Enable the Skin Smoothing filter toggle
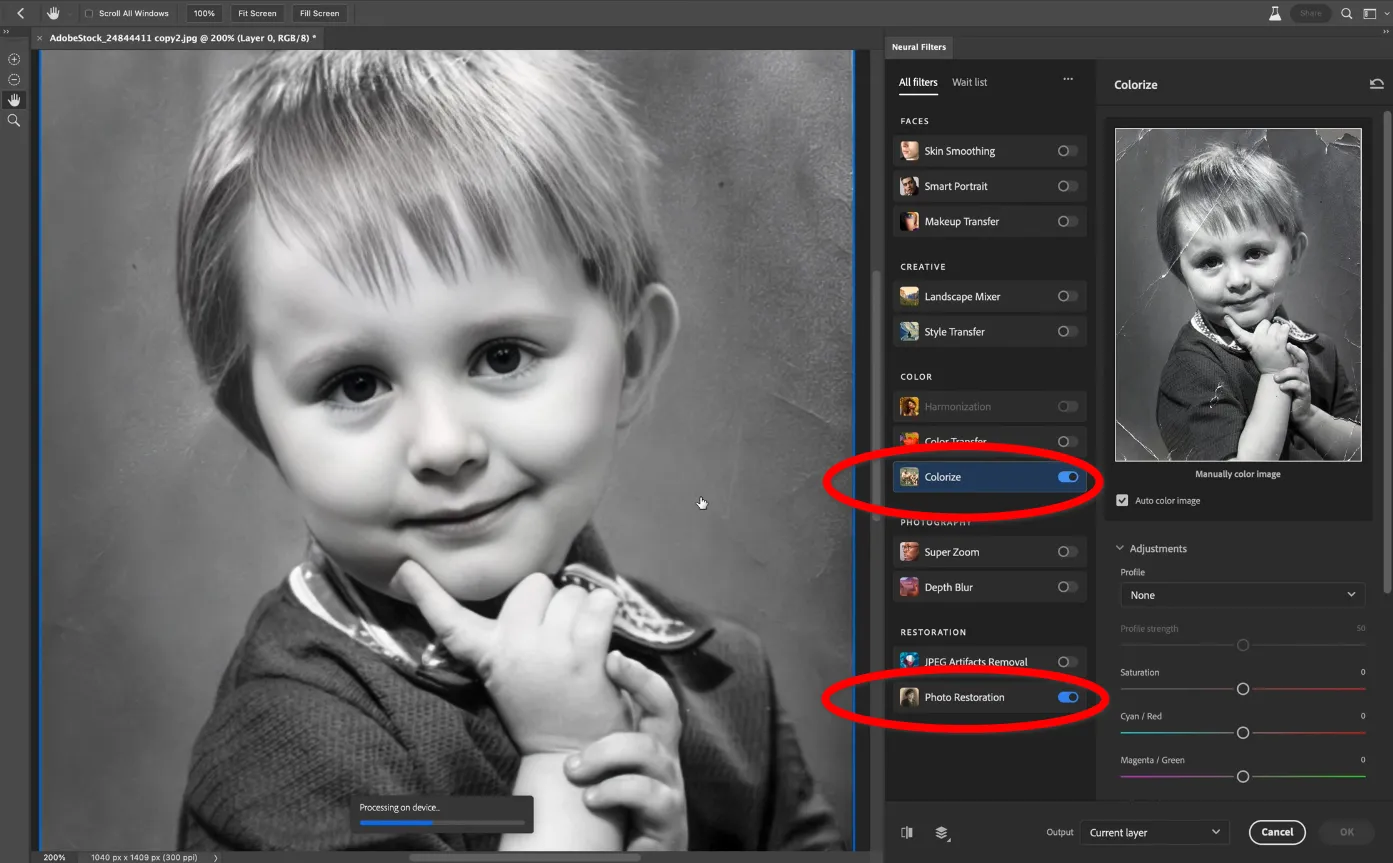The image size is (1393, 863). (1068, 150)
